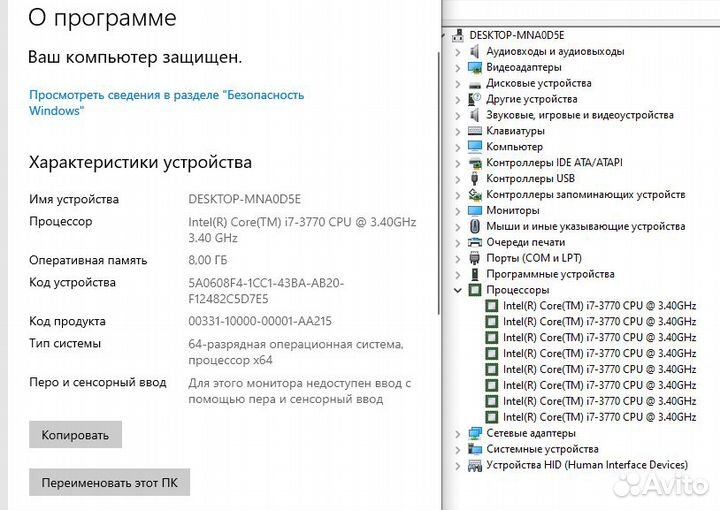Expand the Сетевые адаптеры node
720x510 pixels.
(x=457, y=434)
